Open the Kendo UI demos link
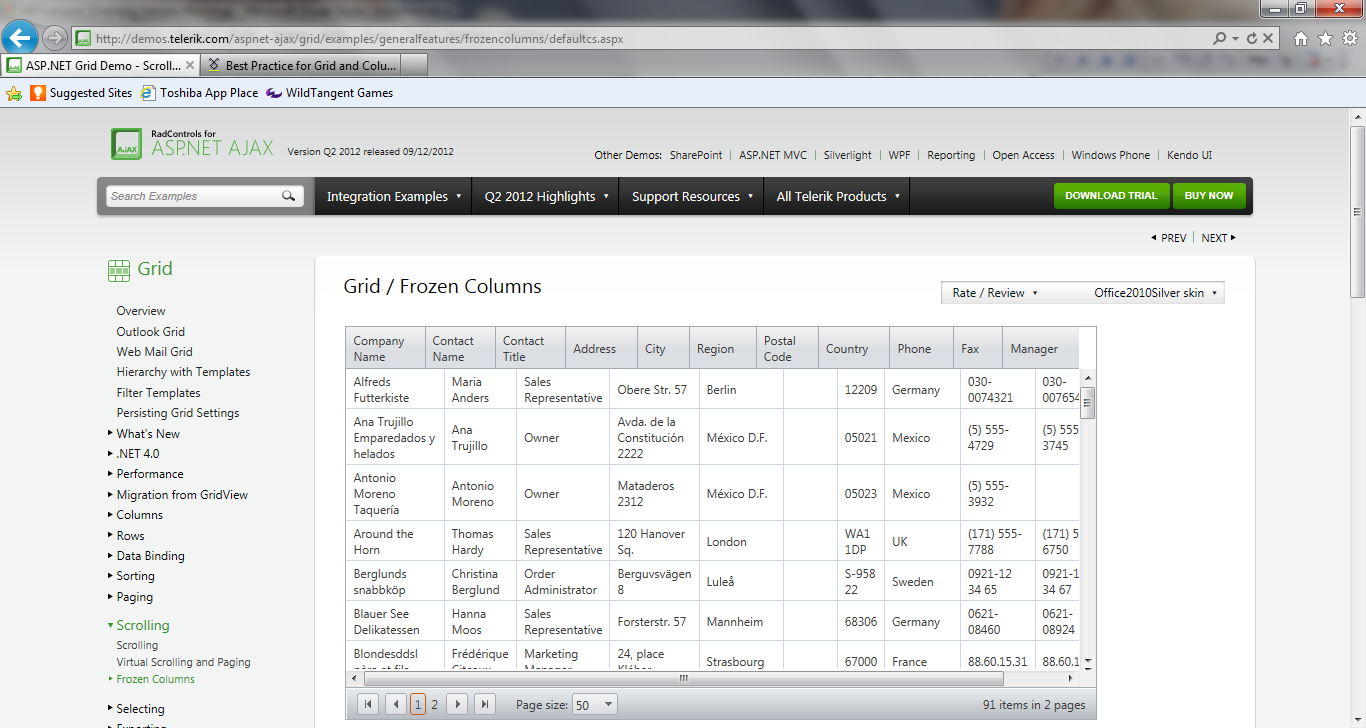 point(1190,155)
